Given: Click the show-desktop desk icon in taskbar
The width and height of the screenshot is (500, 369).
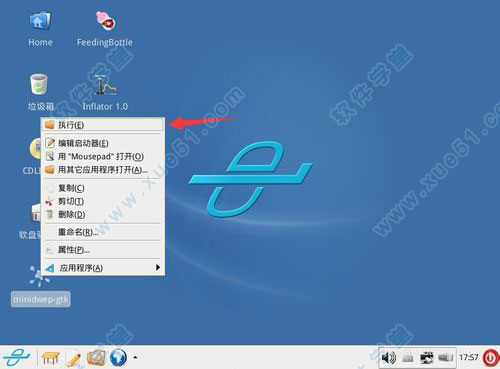Looking at the screenshot, I should click(50, 358).
